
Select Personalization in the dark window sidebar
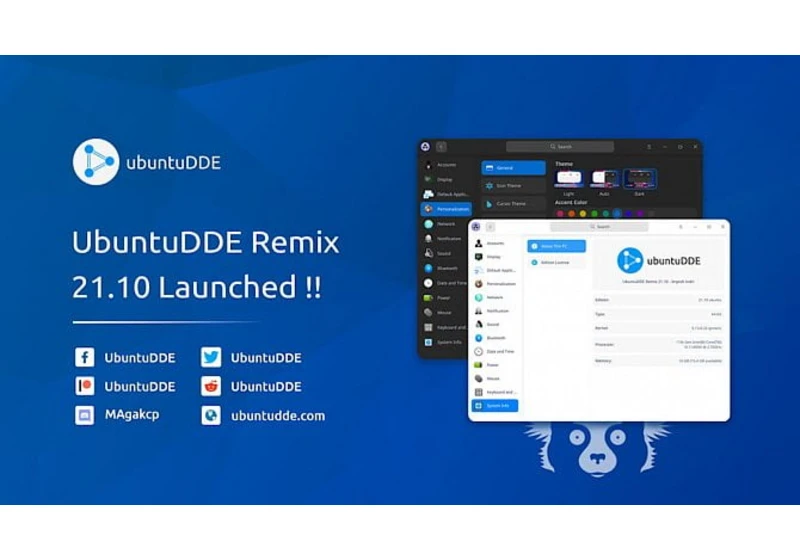point(446,209)
